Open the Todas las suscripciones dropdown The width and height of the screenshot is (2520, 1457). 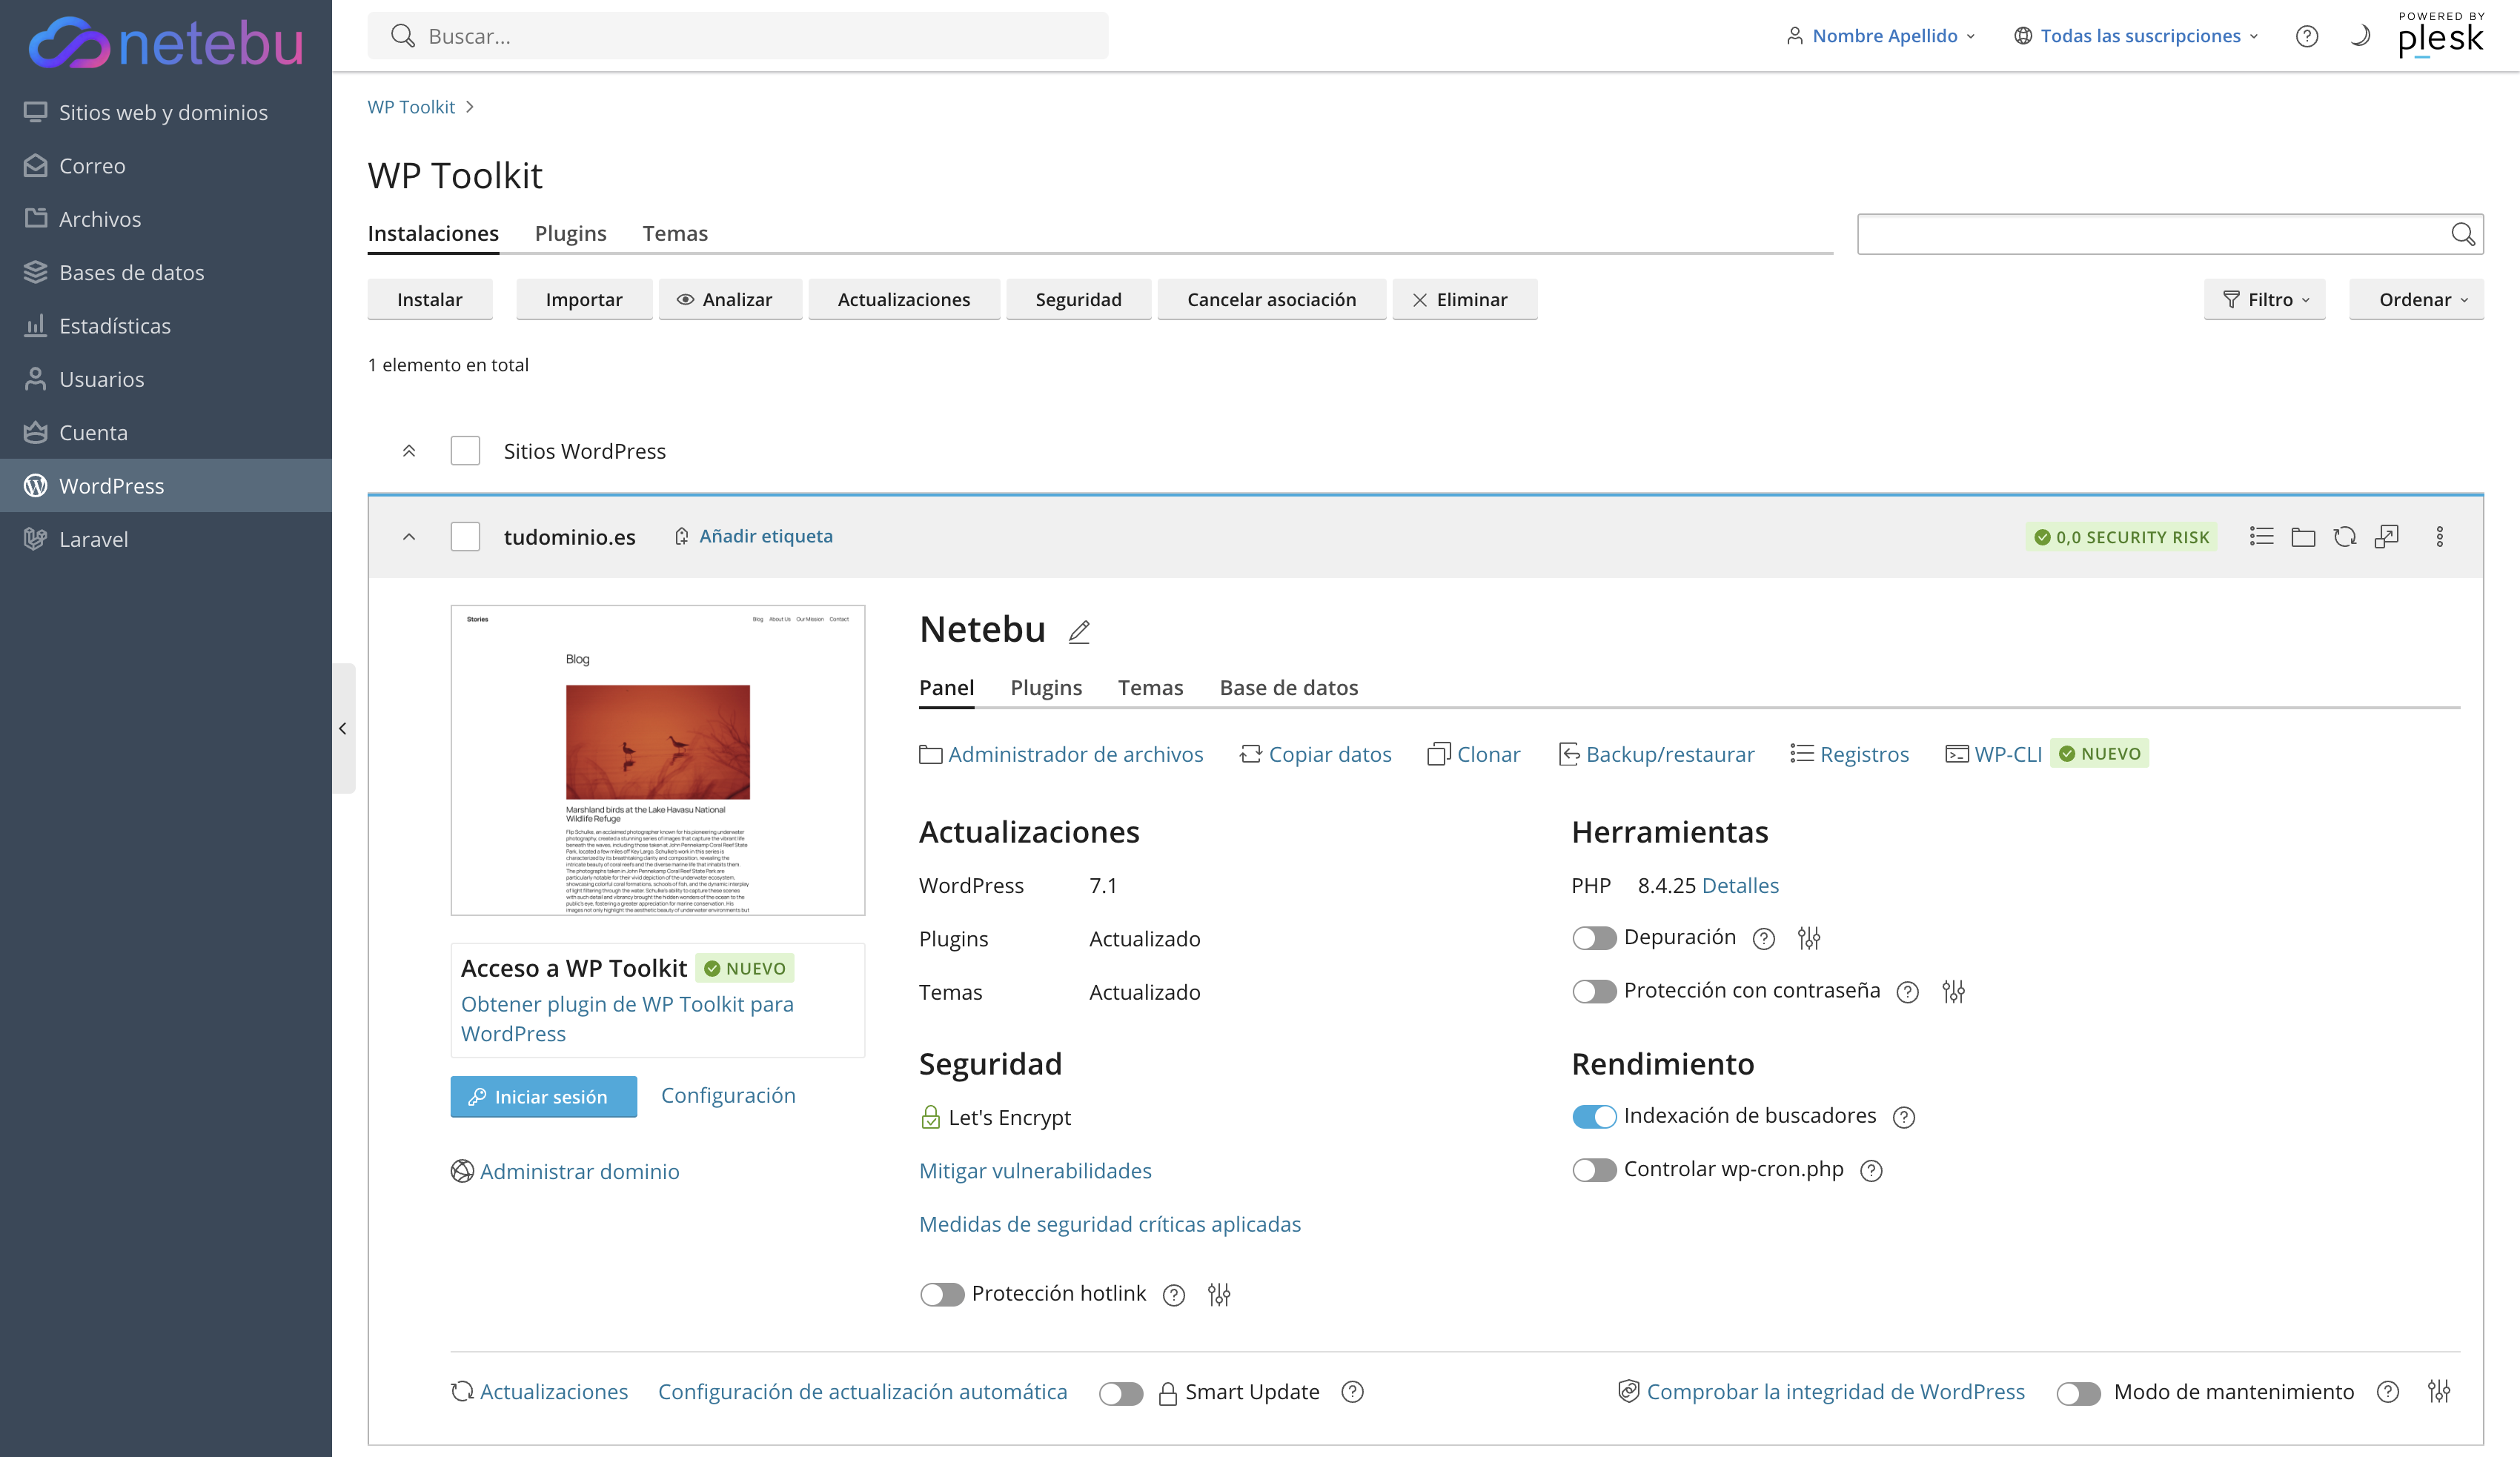click(x=2136, y=36)
